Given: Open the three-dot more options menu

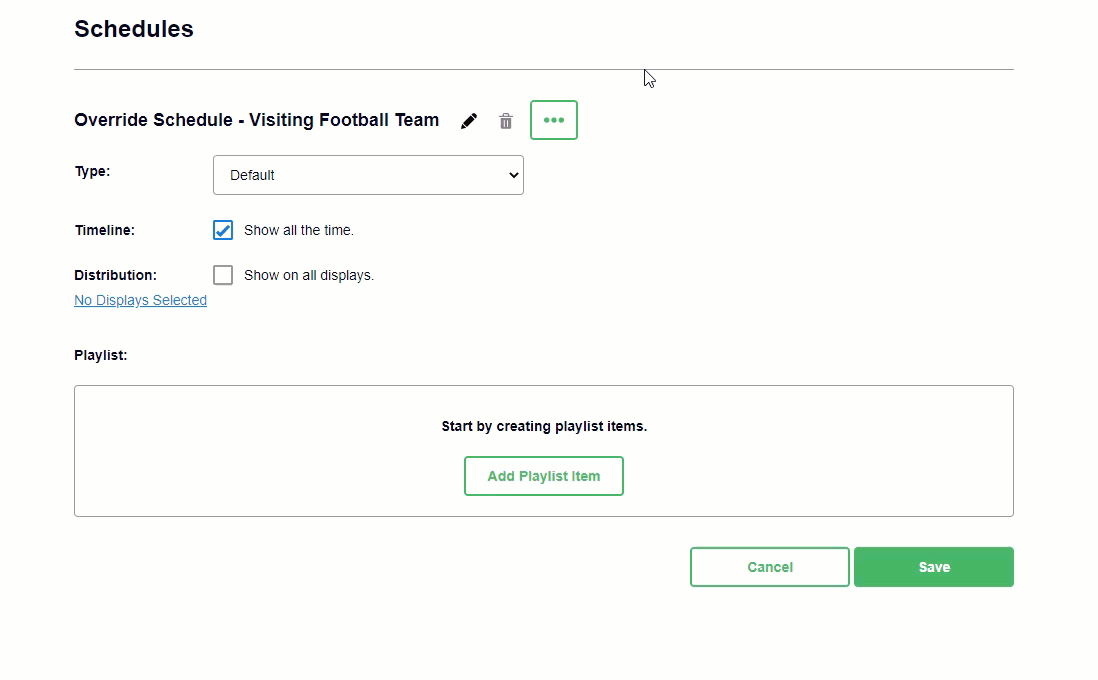Looking at the screenshot, I should (554, 120).
